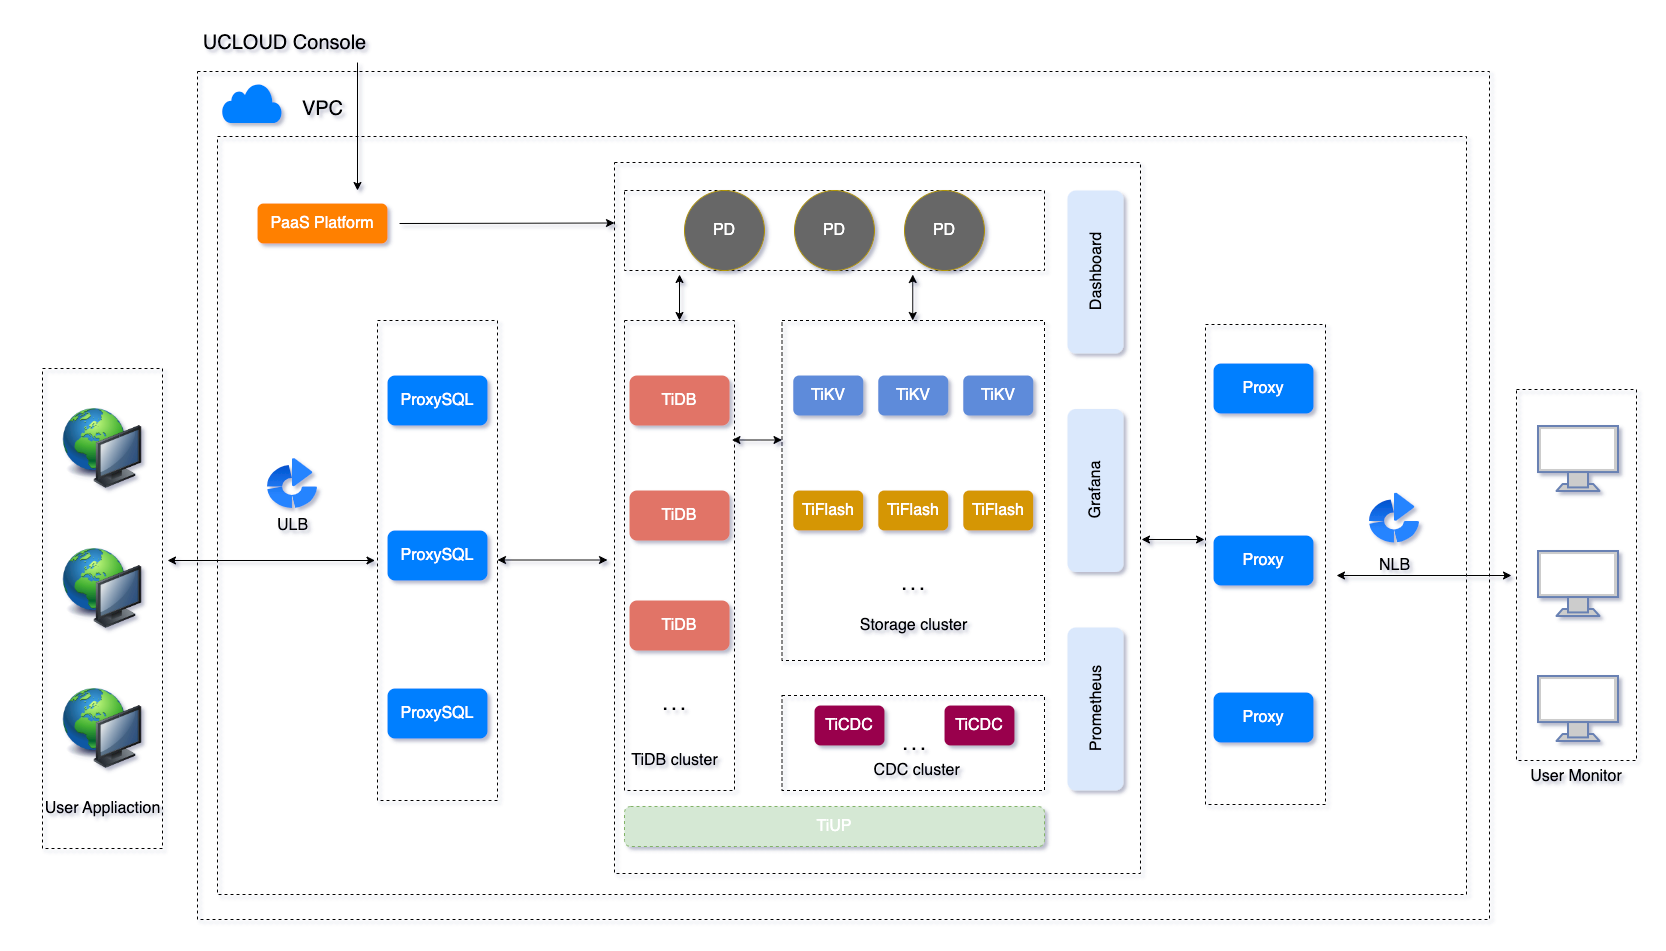Click the ULB load balancer icon
Image resolution: width=1666 pixels, height=951 pixels.
[x=292, y=484]
